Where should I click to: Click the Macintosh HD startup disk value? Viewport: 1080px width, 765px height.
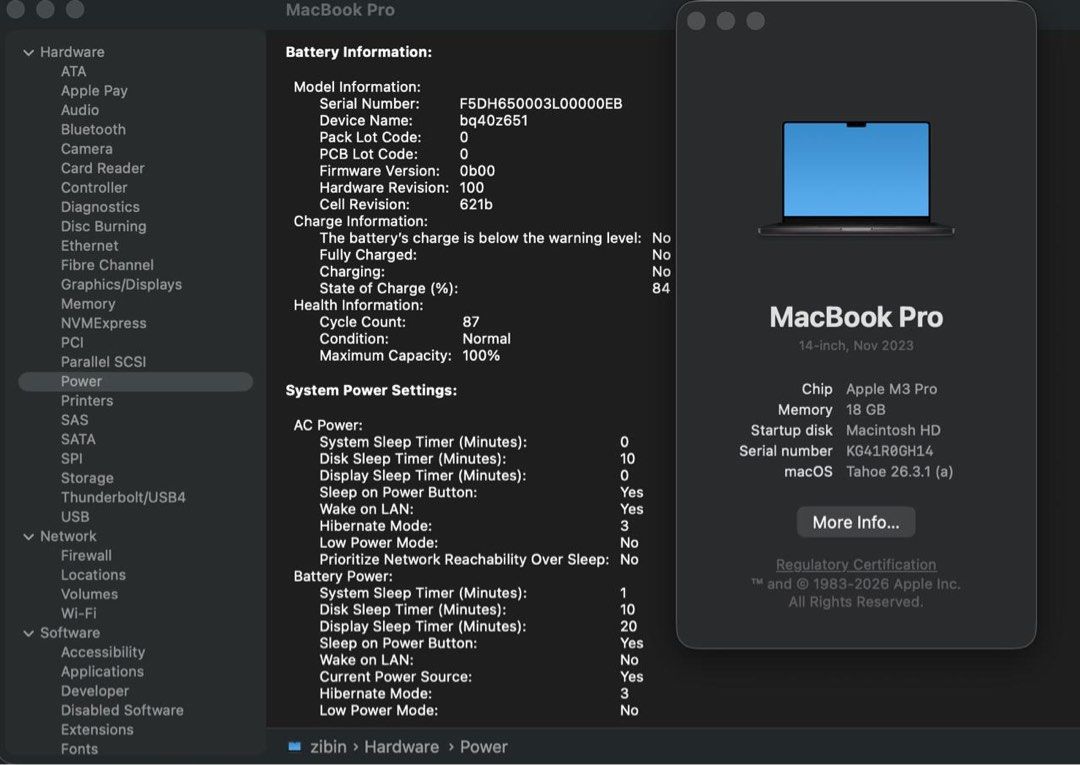click(x=893, y=430)
